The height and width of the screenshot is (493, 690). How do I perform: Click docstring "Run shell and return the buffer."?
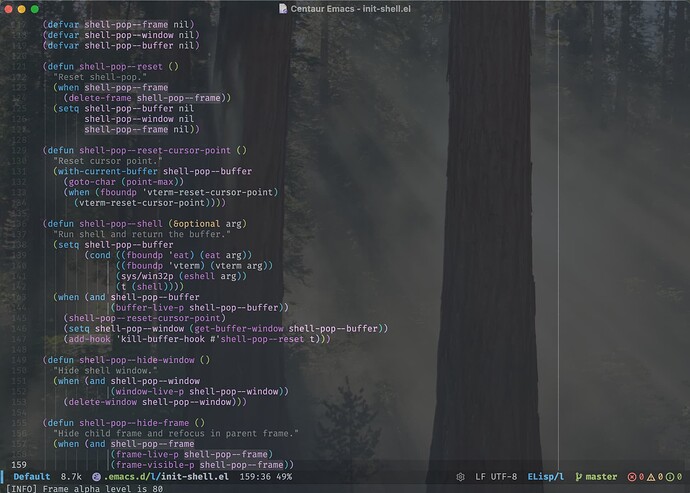[142, 234]
